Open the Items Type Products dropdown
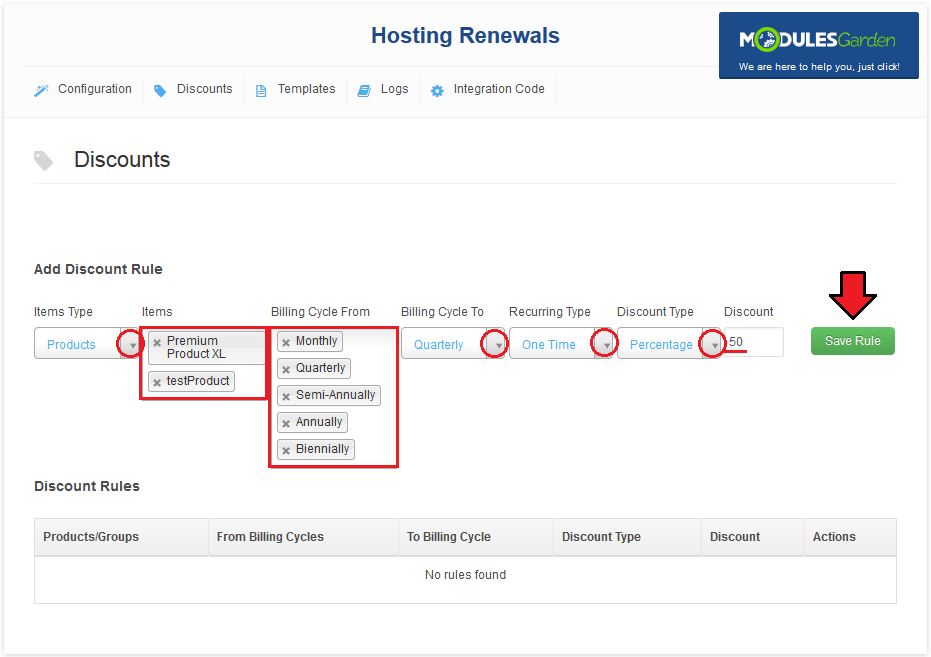Screen dimensions: 931x657 tap(86, 343)
